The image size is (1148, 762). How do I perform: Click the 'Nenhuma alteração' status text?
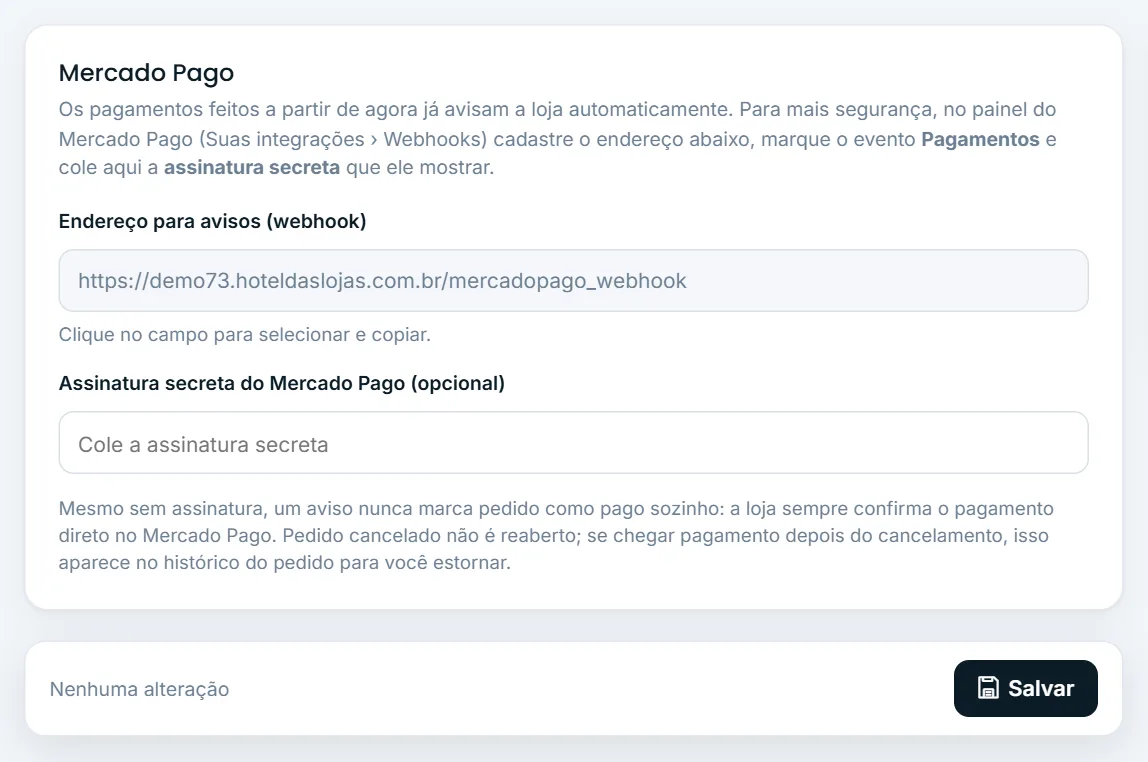pyautogui.click(x=139, y=690)
